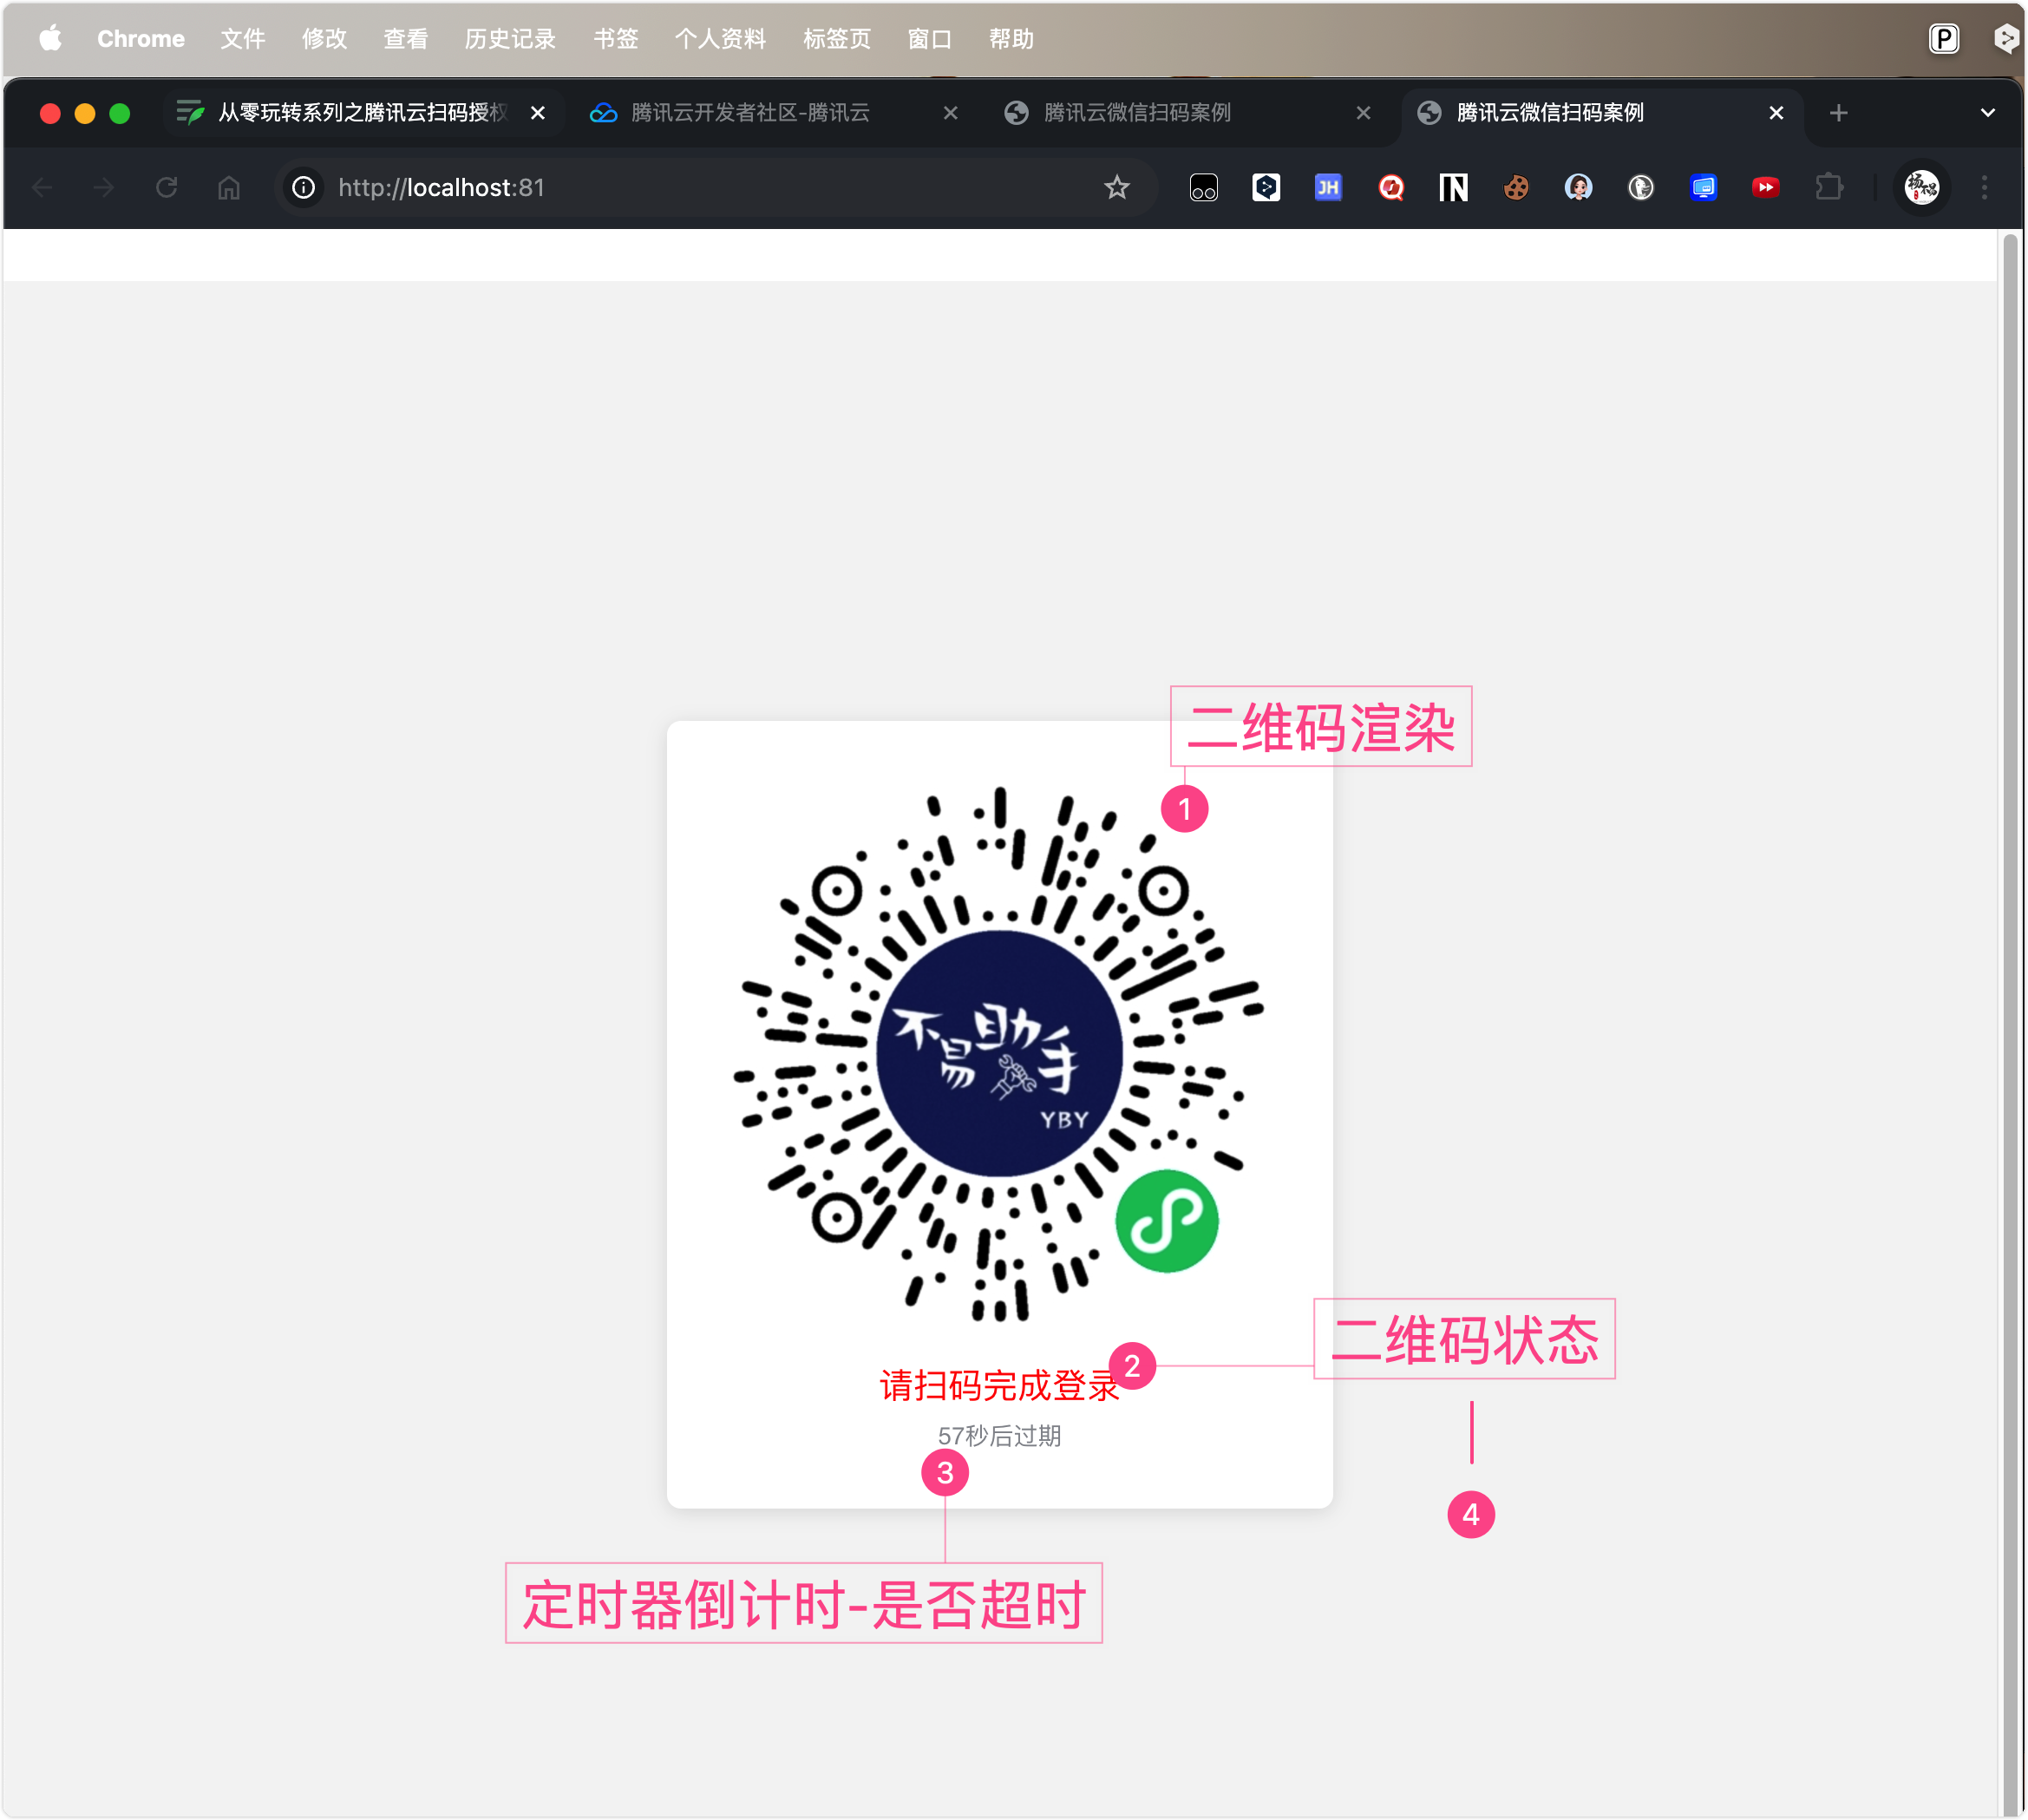Open the 修改 menu

point(324,39)
